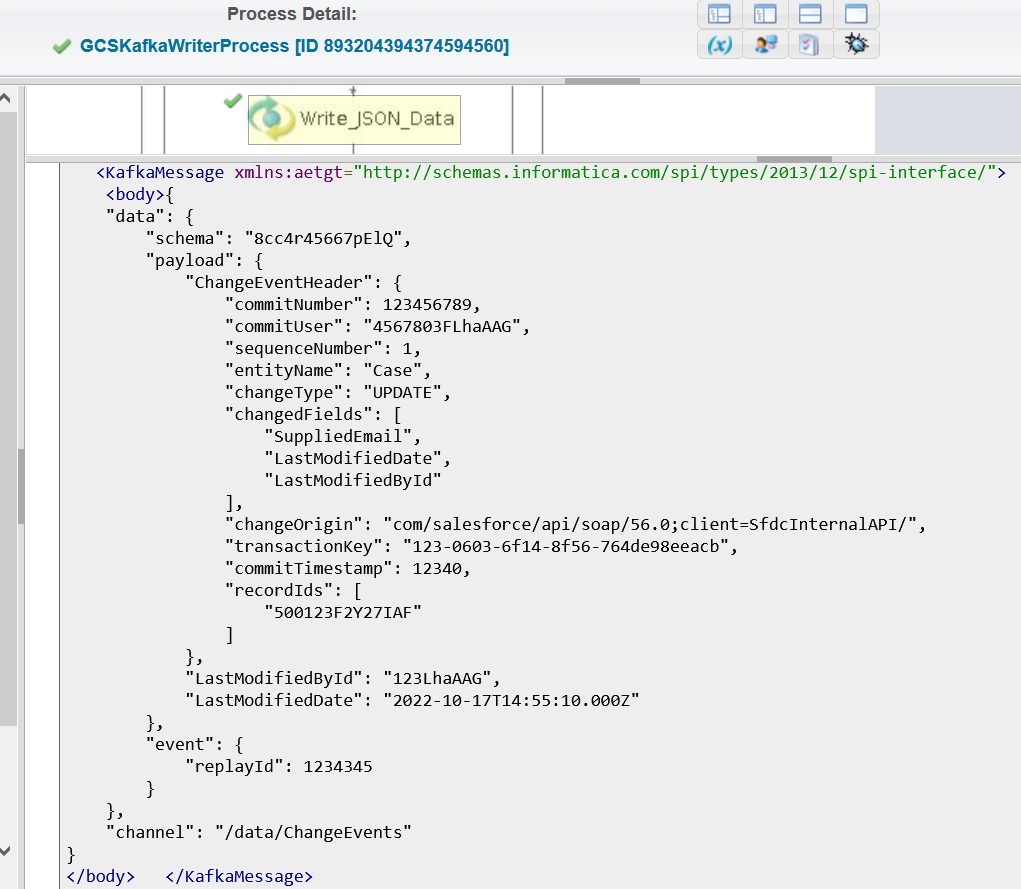Open the bug debug icon
Screen dimensions: 1021x889
(856, 44)
